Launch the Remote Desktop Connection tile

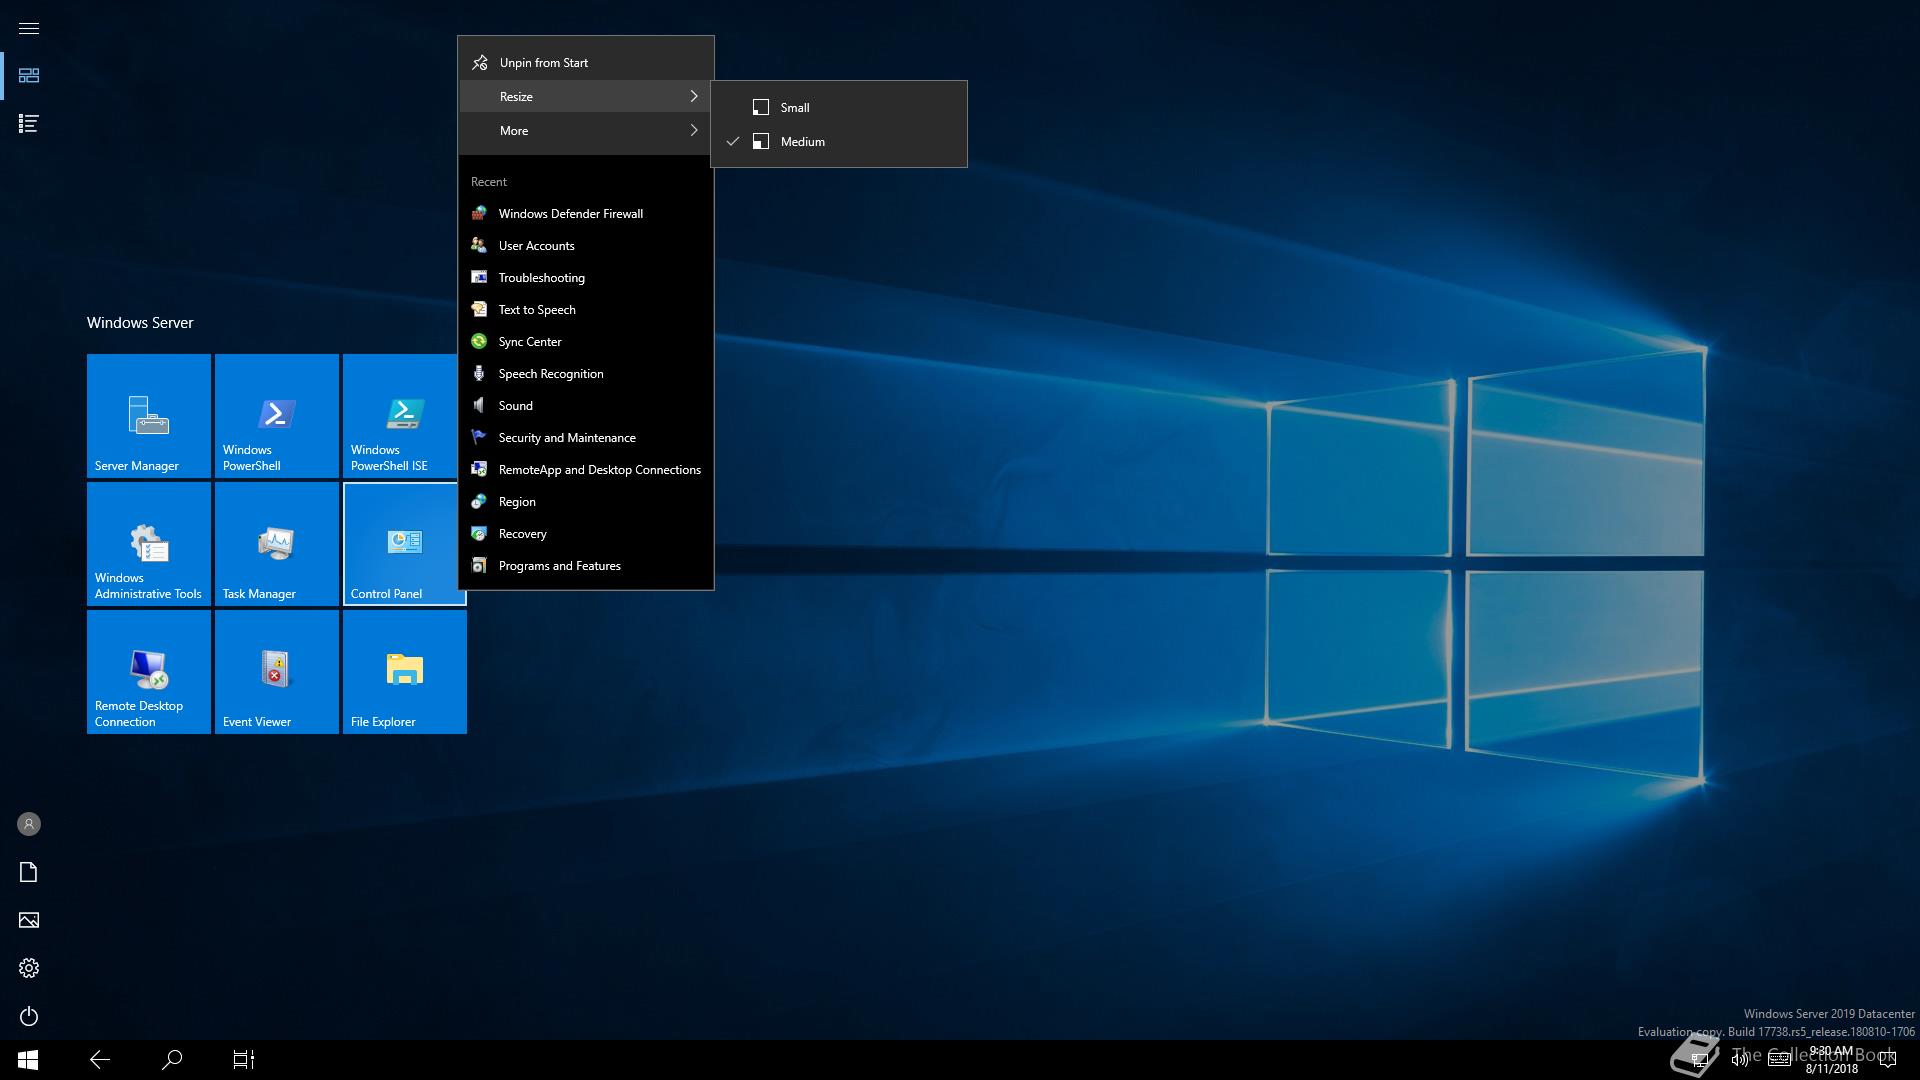[x=149, y=672]
